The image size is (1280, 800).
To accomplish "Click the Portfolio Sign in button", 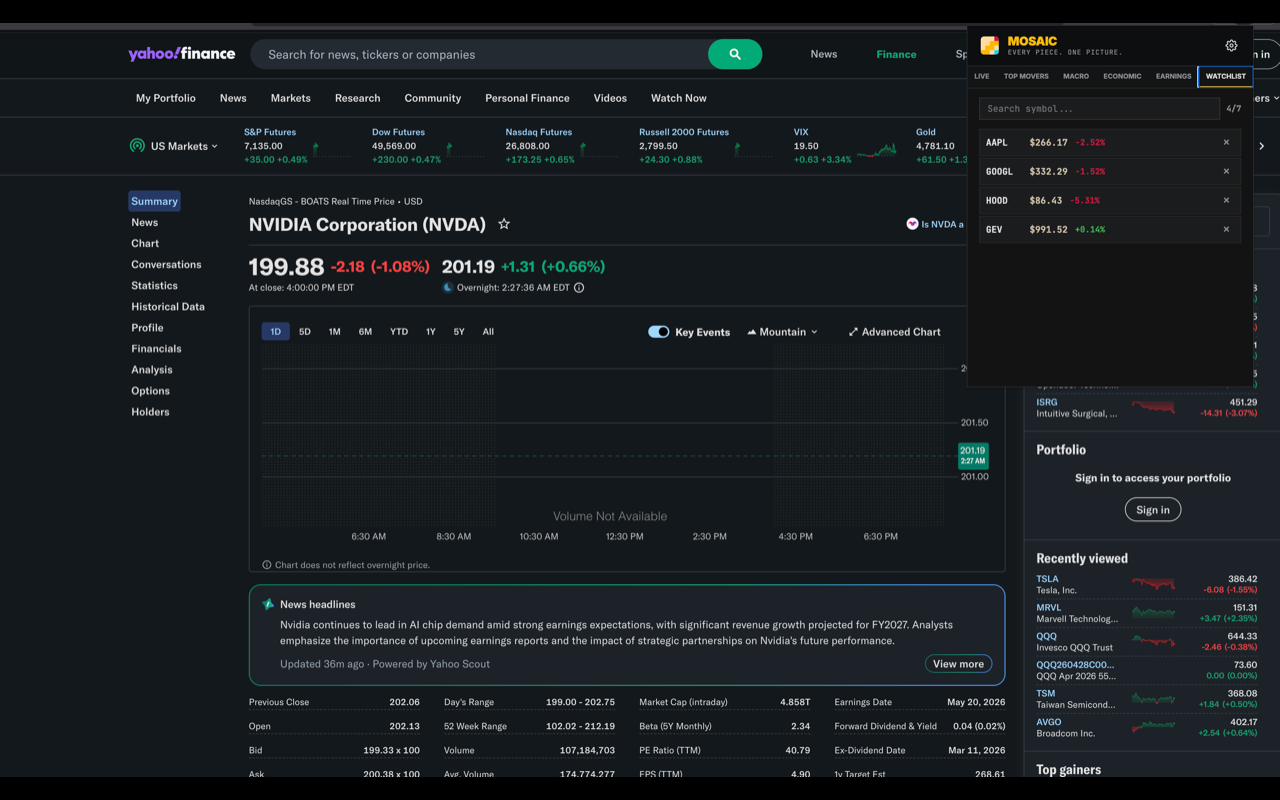I will tap(1153, 510).
